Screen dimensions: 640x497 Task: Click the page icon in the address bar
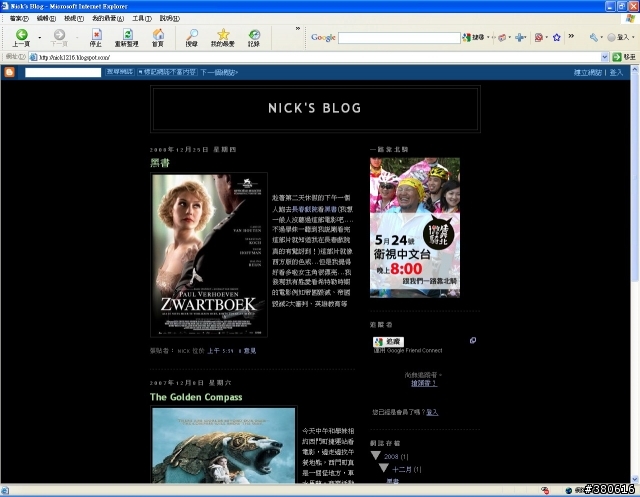pos(33,58)
